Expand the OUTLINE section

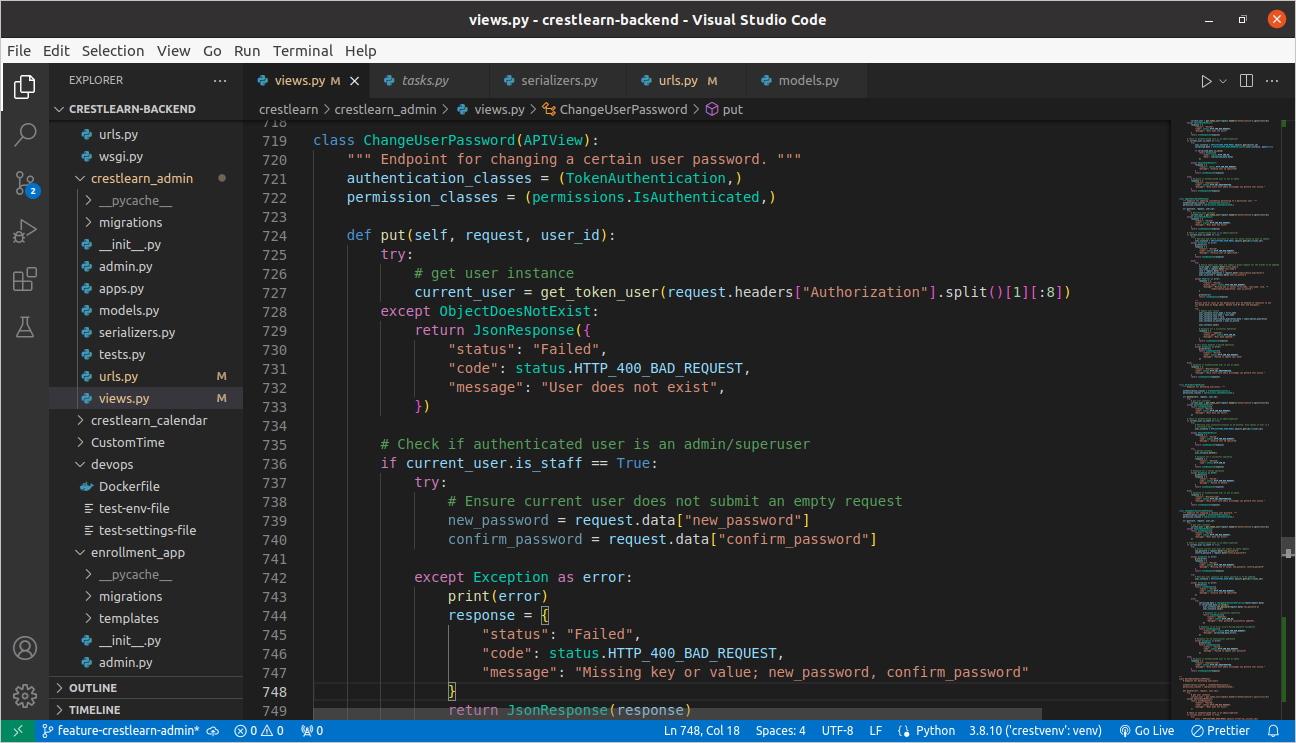point(146,688)
